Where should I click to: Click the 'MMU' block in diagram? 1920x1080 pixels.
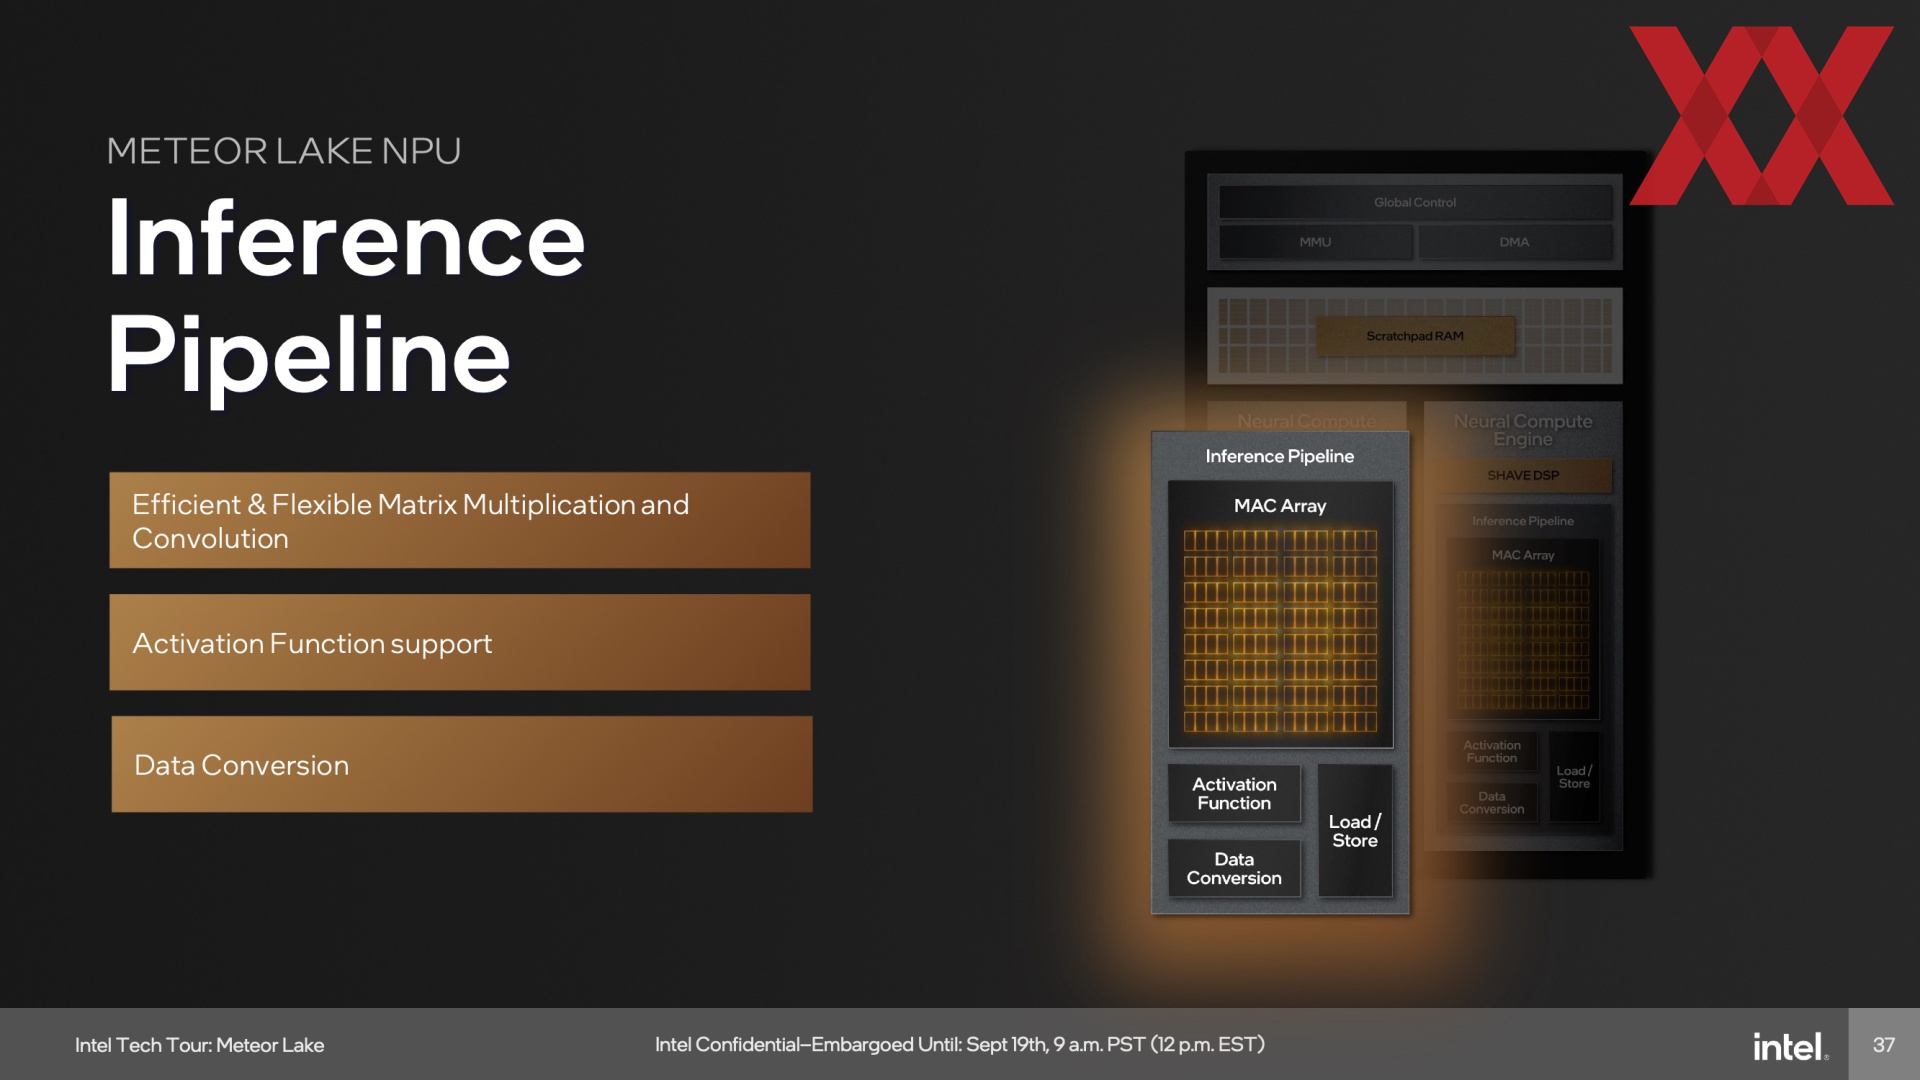(x=1315, y=242)
